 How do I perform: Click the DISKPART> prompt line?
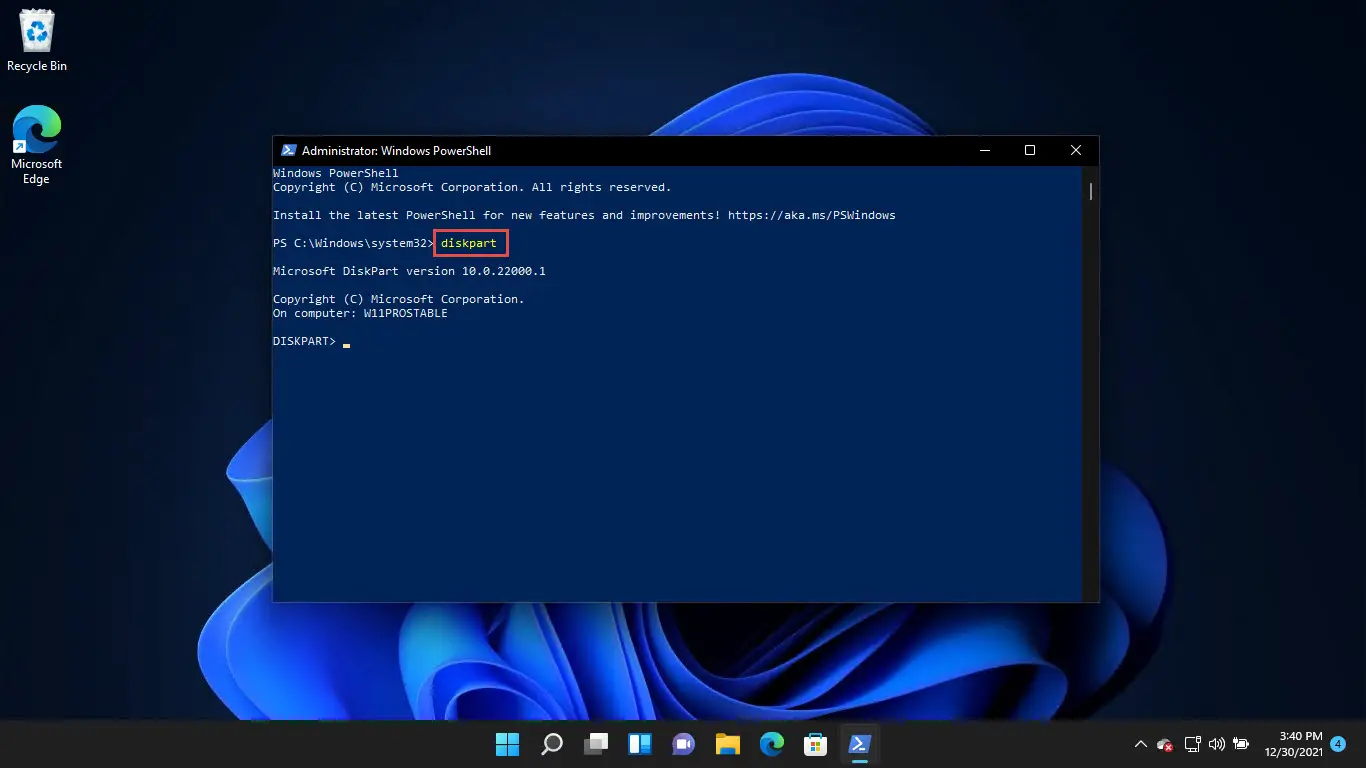tap(305, 342)
